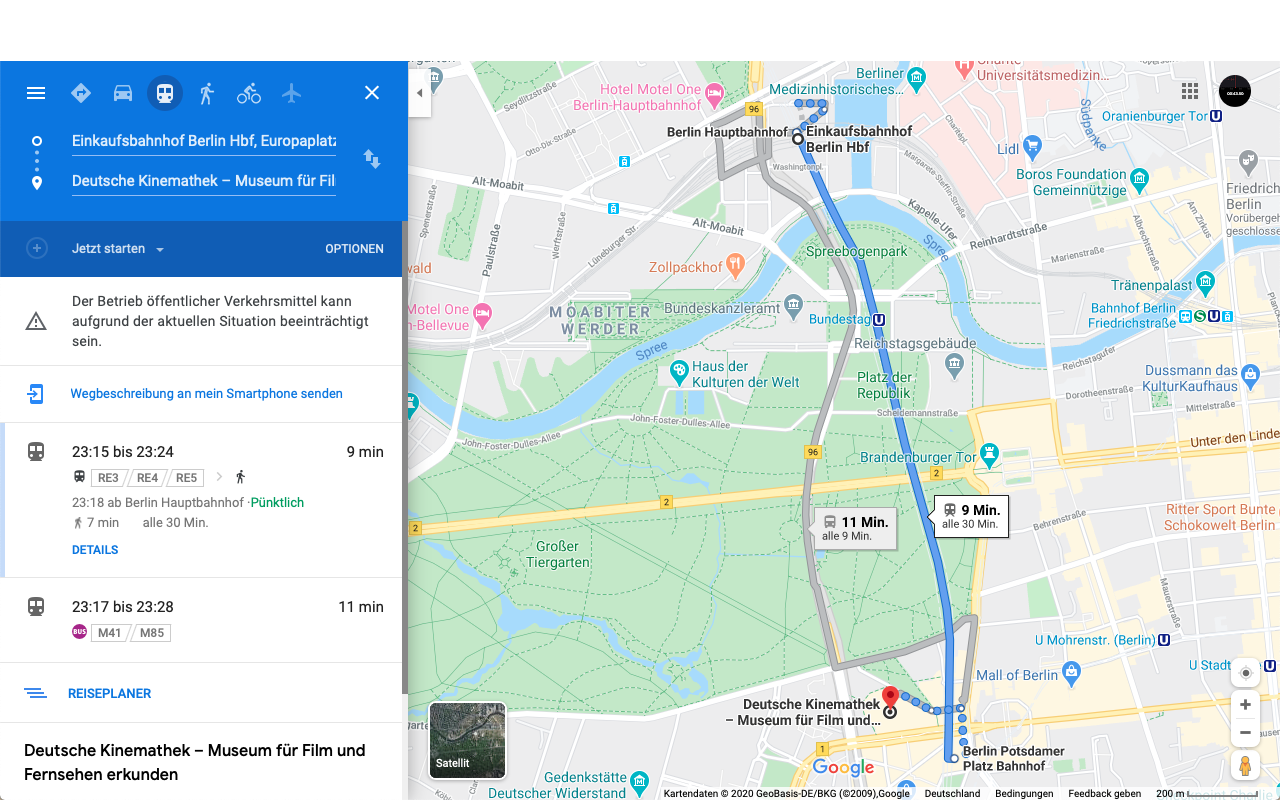Click the RE3 line badge
Image resolution: width=1280 pixels, height=800 pixels.
pyautogui.click(x=108, y=478)
